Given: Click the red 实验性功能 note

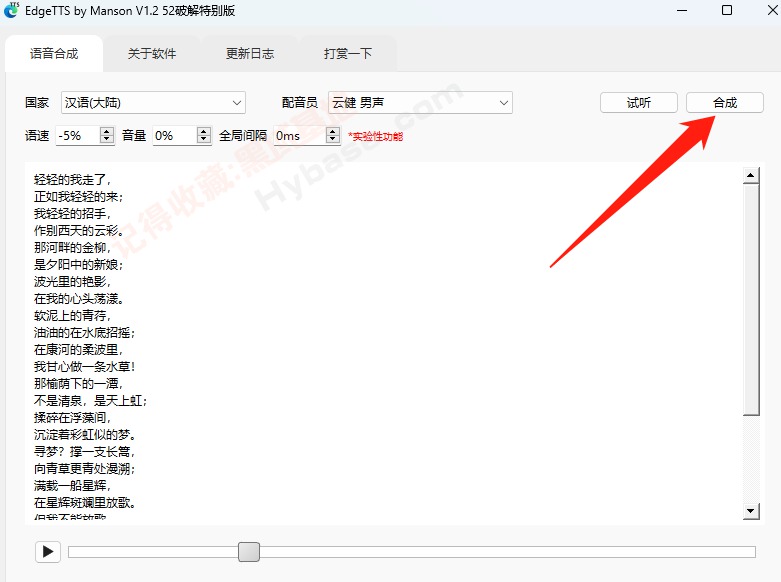Looking at the screenshot, I should [x=376, y=136].
